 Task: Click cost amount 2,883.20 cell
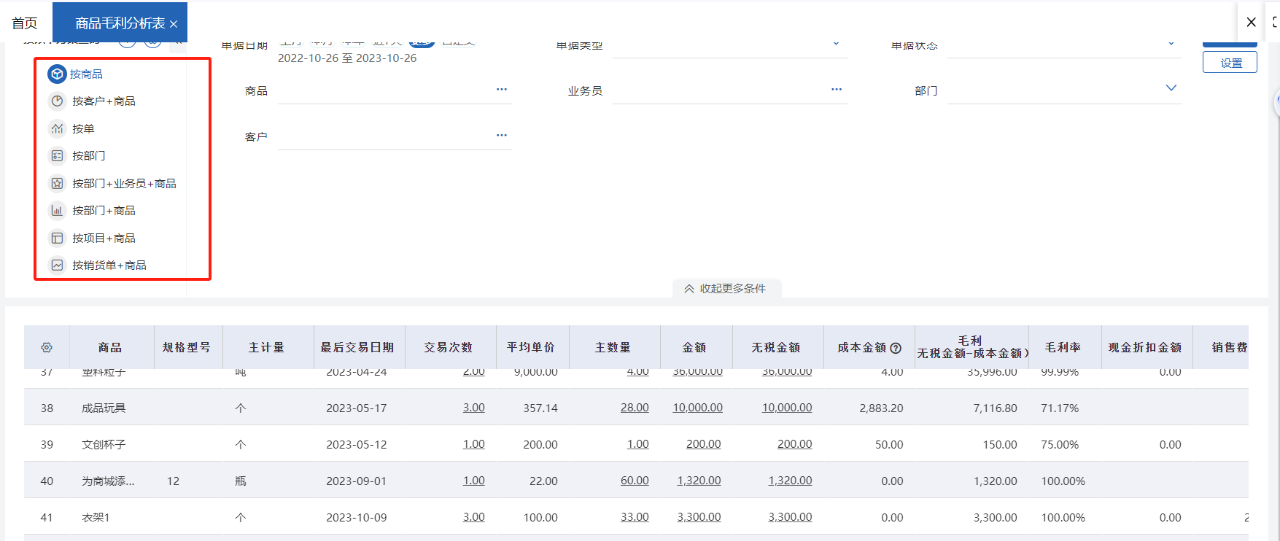882,408
